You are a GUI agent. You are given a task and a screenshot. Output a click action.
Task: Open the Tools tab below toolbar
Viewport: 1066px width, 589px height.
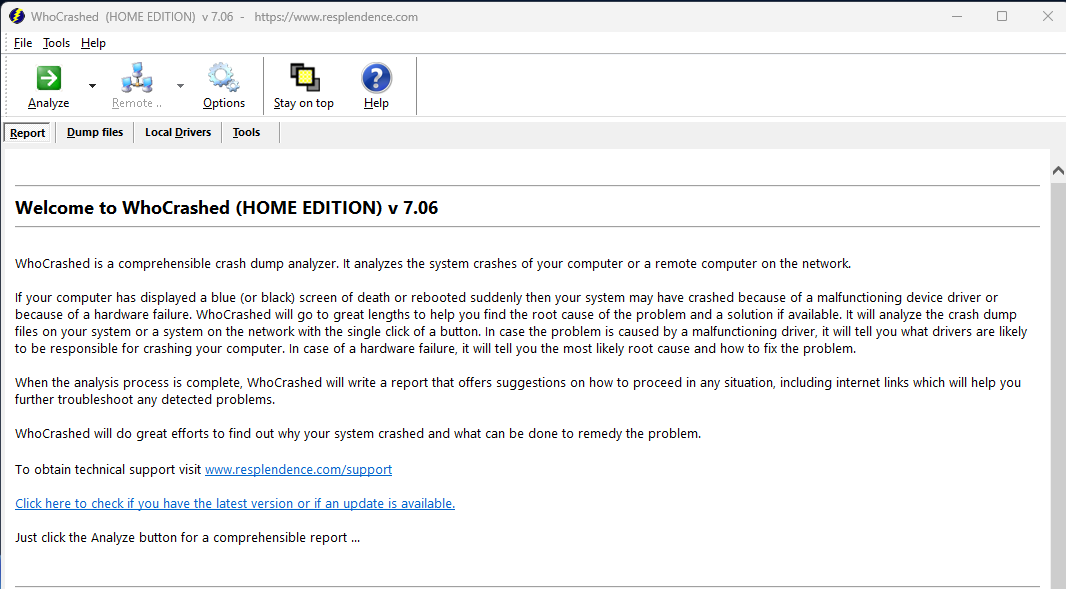[246, 132]
